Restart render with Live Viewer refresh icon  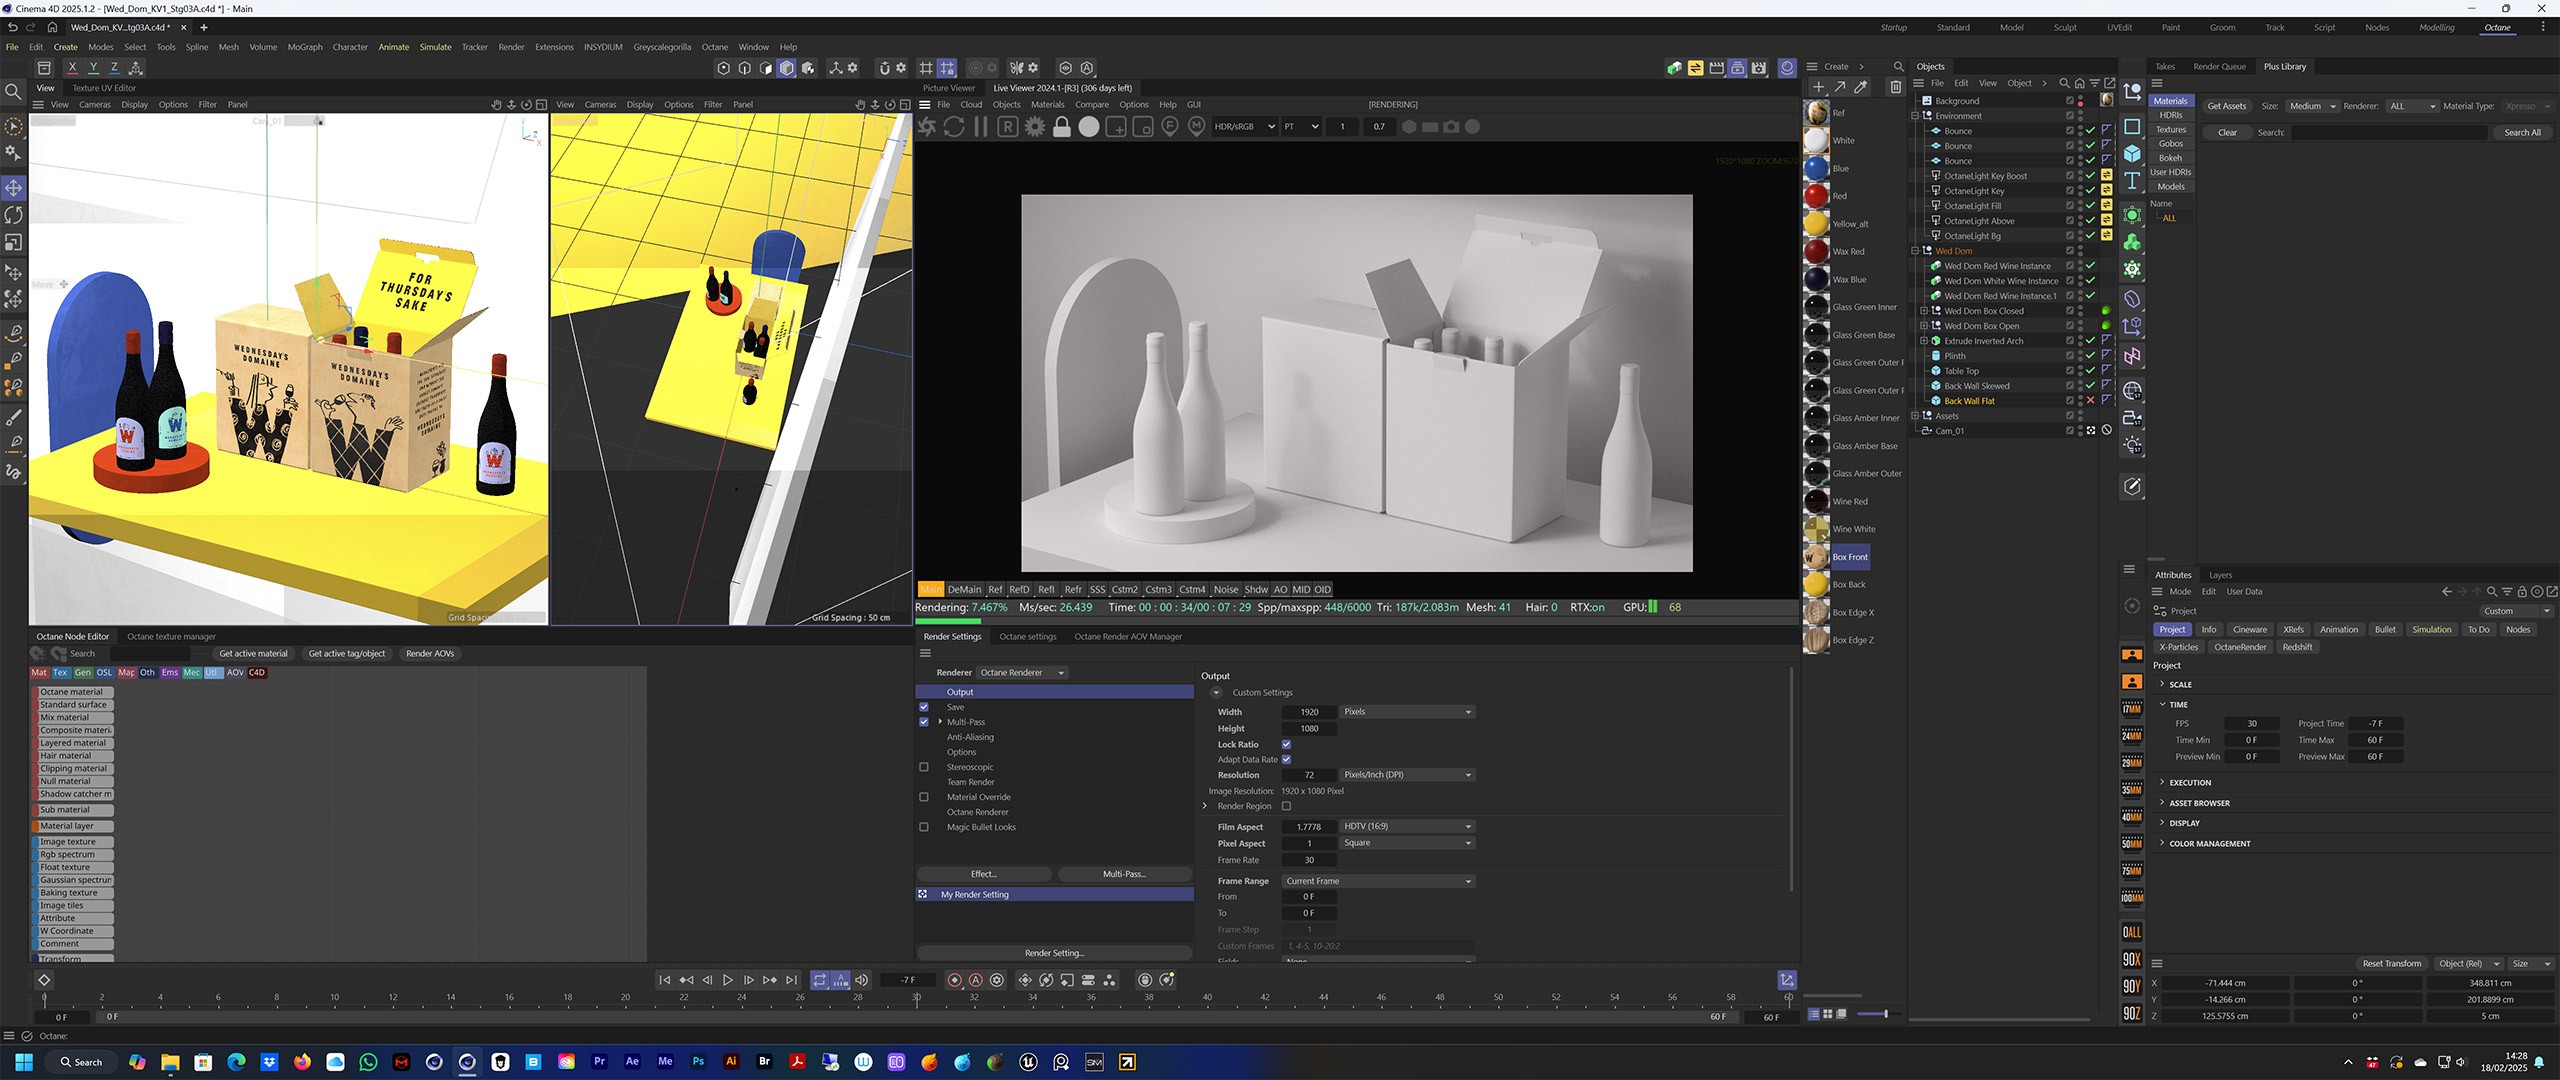pyautogui.click(x=954, y=127)
